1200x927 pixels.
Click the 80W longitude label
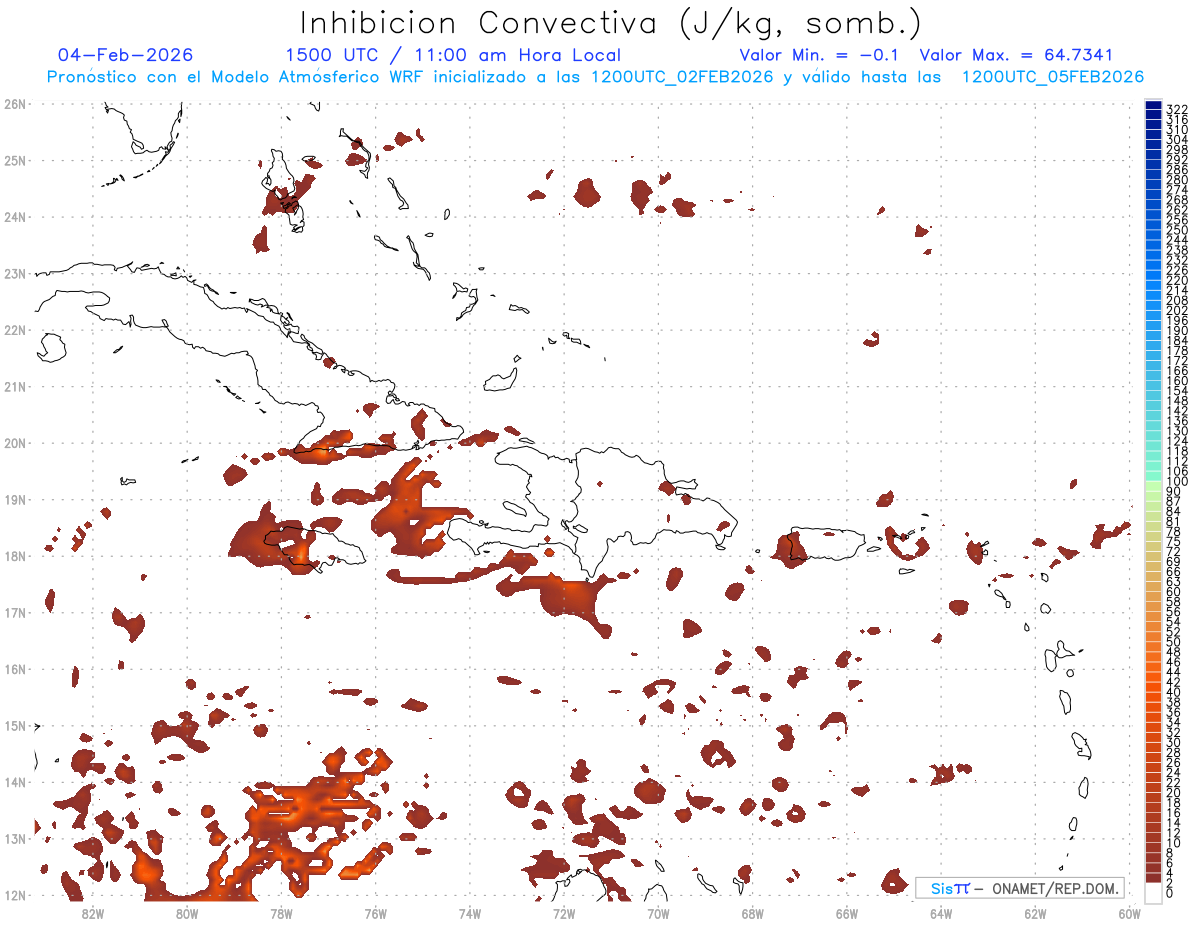tap(187, 913)
